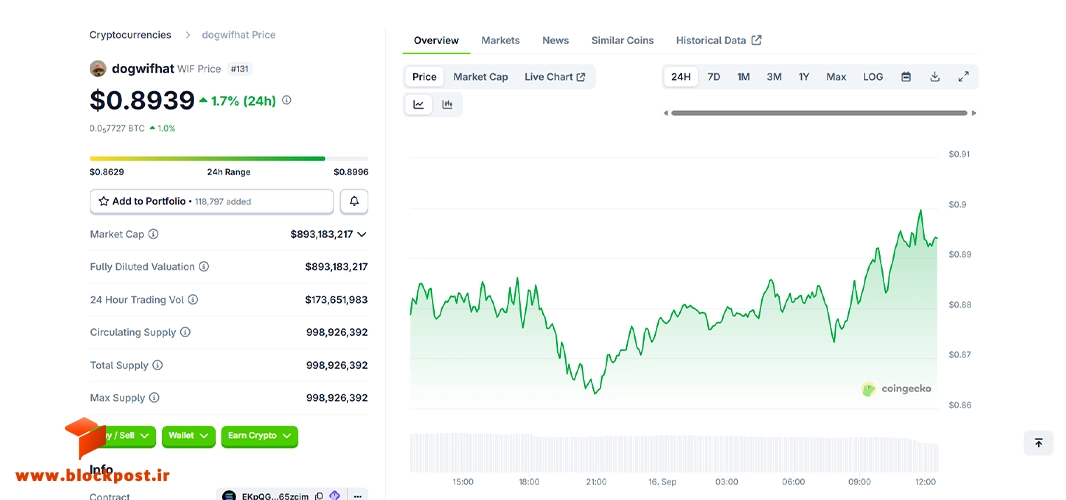Open the Earn Crypto dropdown
Screen dimensions: 1066x500
click(260, 436)
